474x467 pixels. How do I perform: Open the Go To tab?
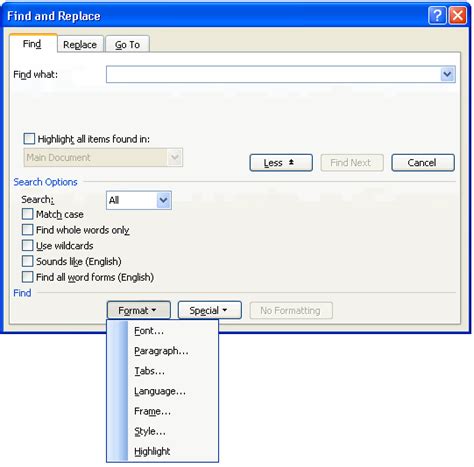pos(127,45)
